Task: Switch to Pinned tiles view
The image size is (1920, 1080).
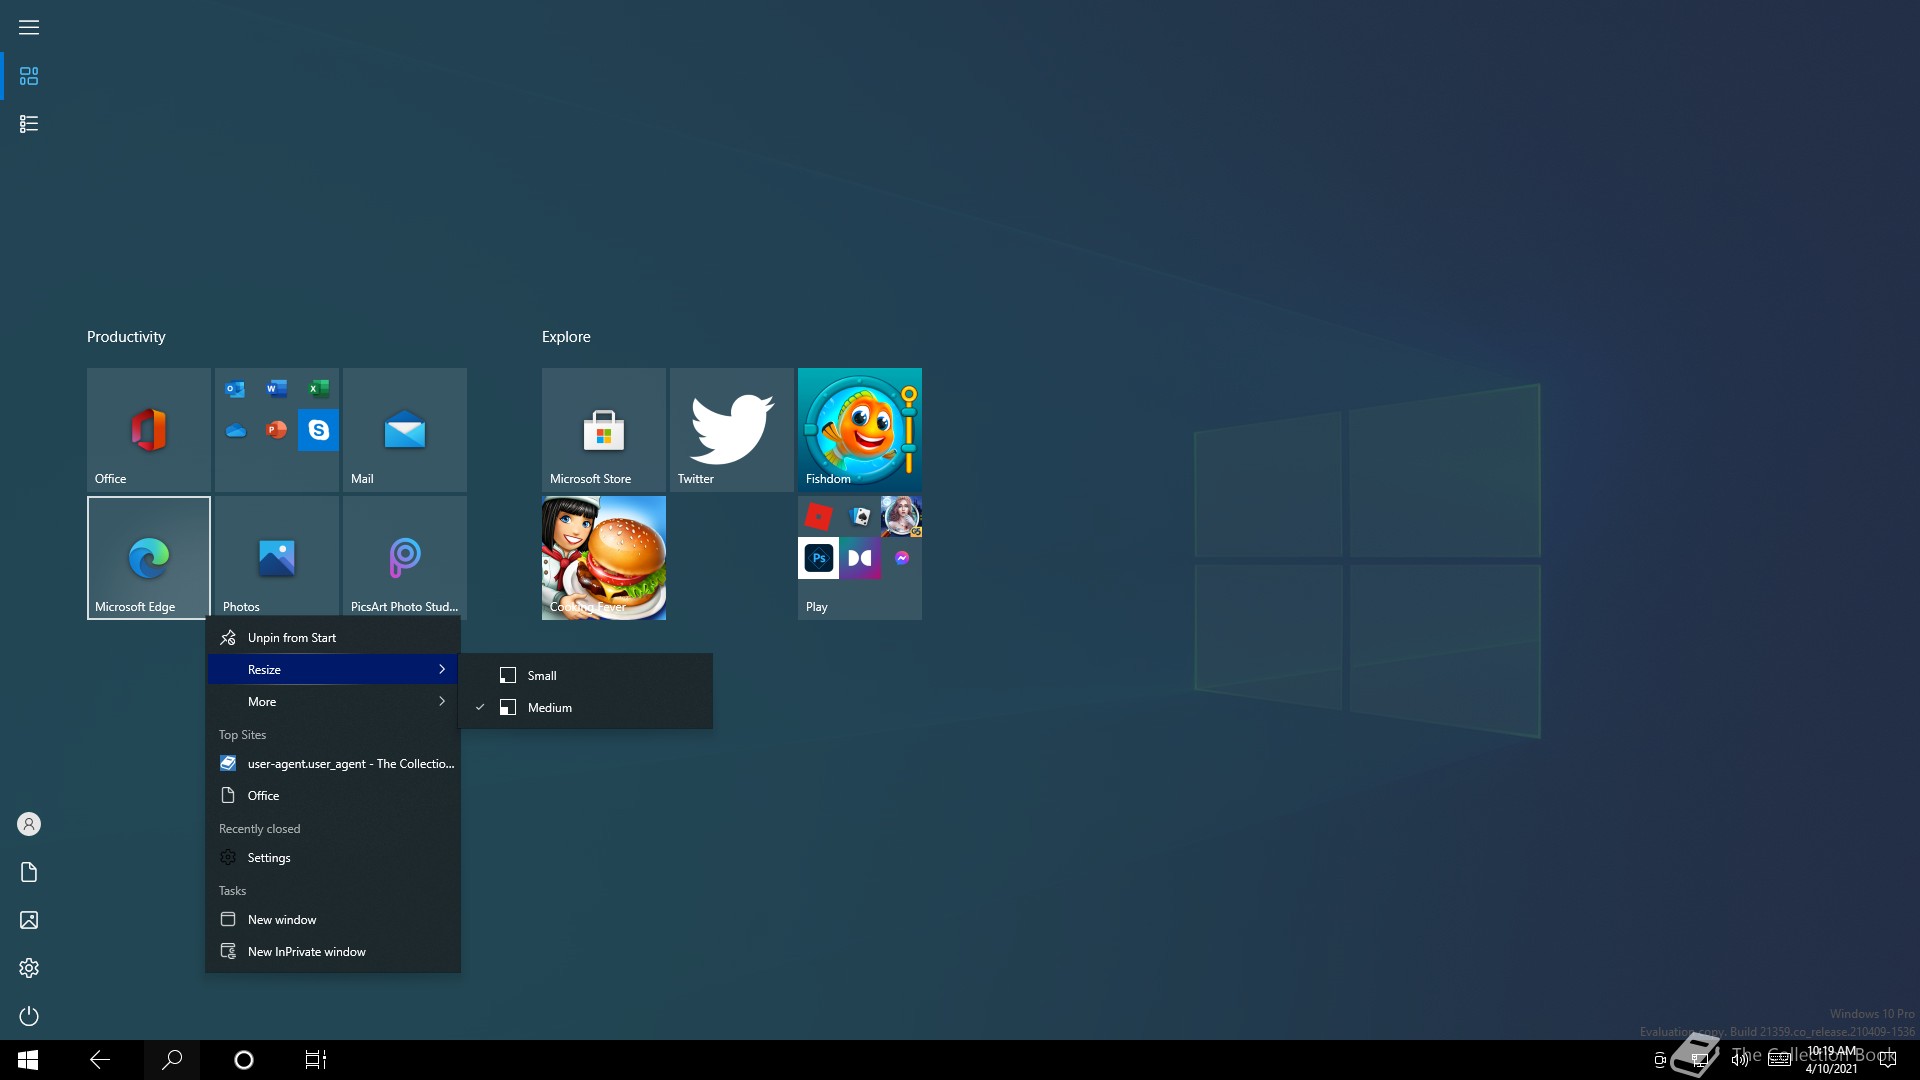Action: [29, 76]
